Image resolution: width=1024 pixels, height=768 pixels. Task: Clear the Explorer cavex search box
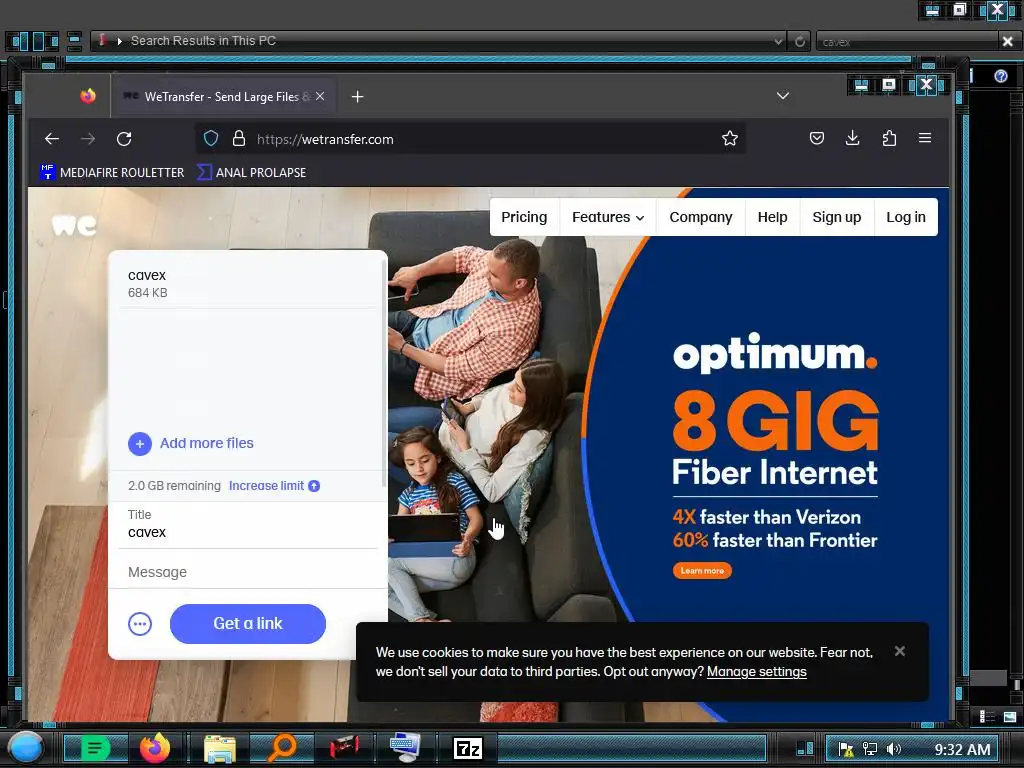pos(1008,41)
